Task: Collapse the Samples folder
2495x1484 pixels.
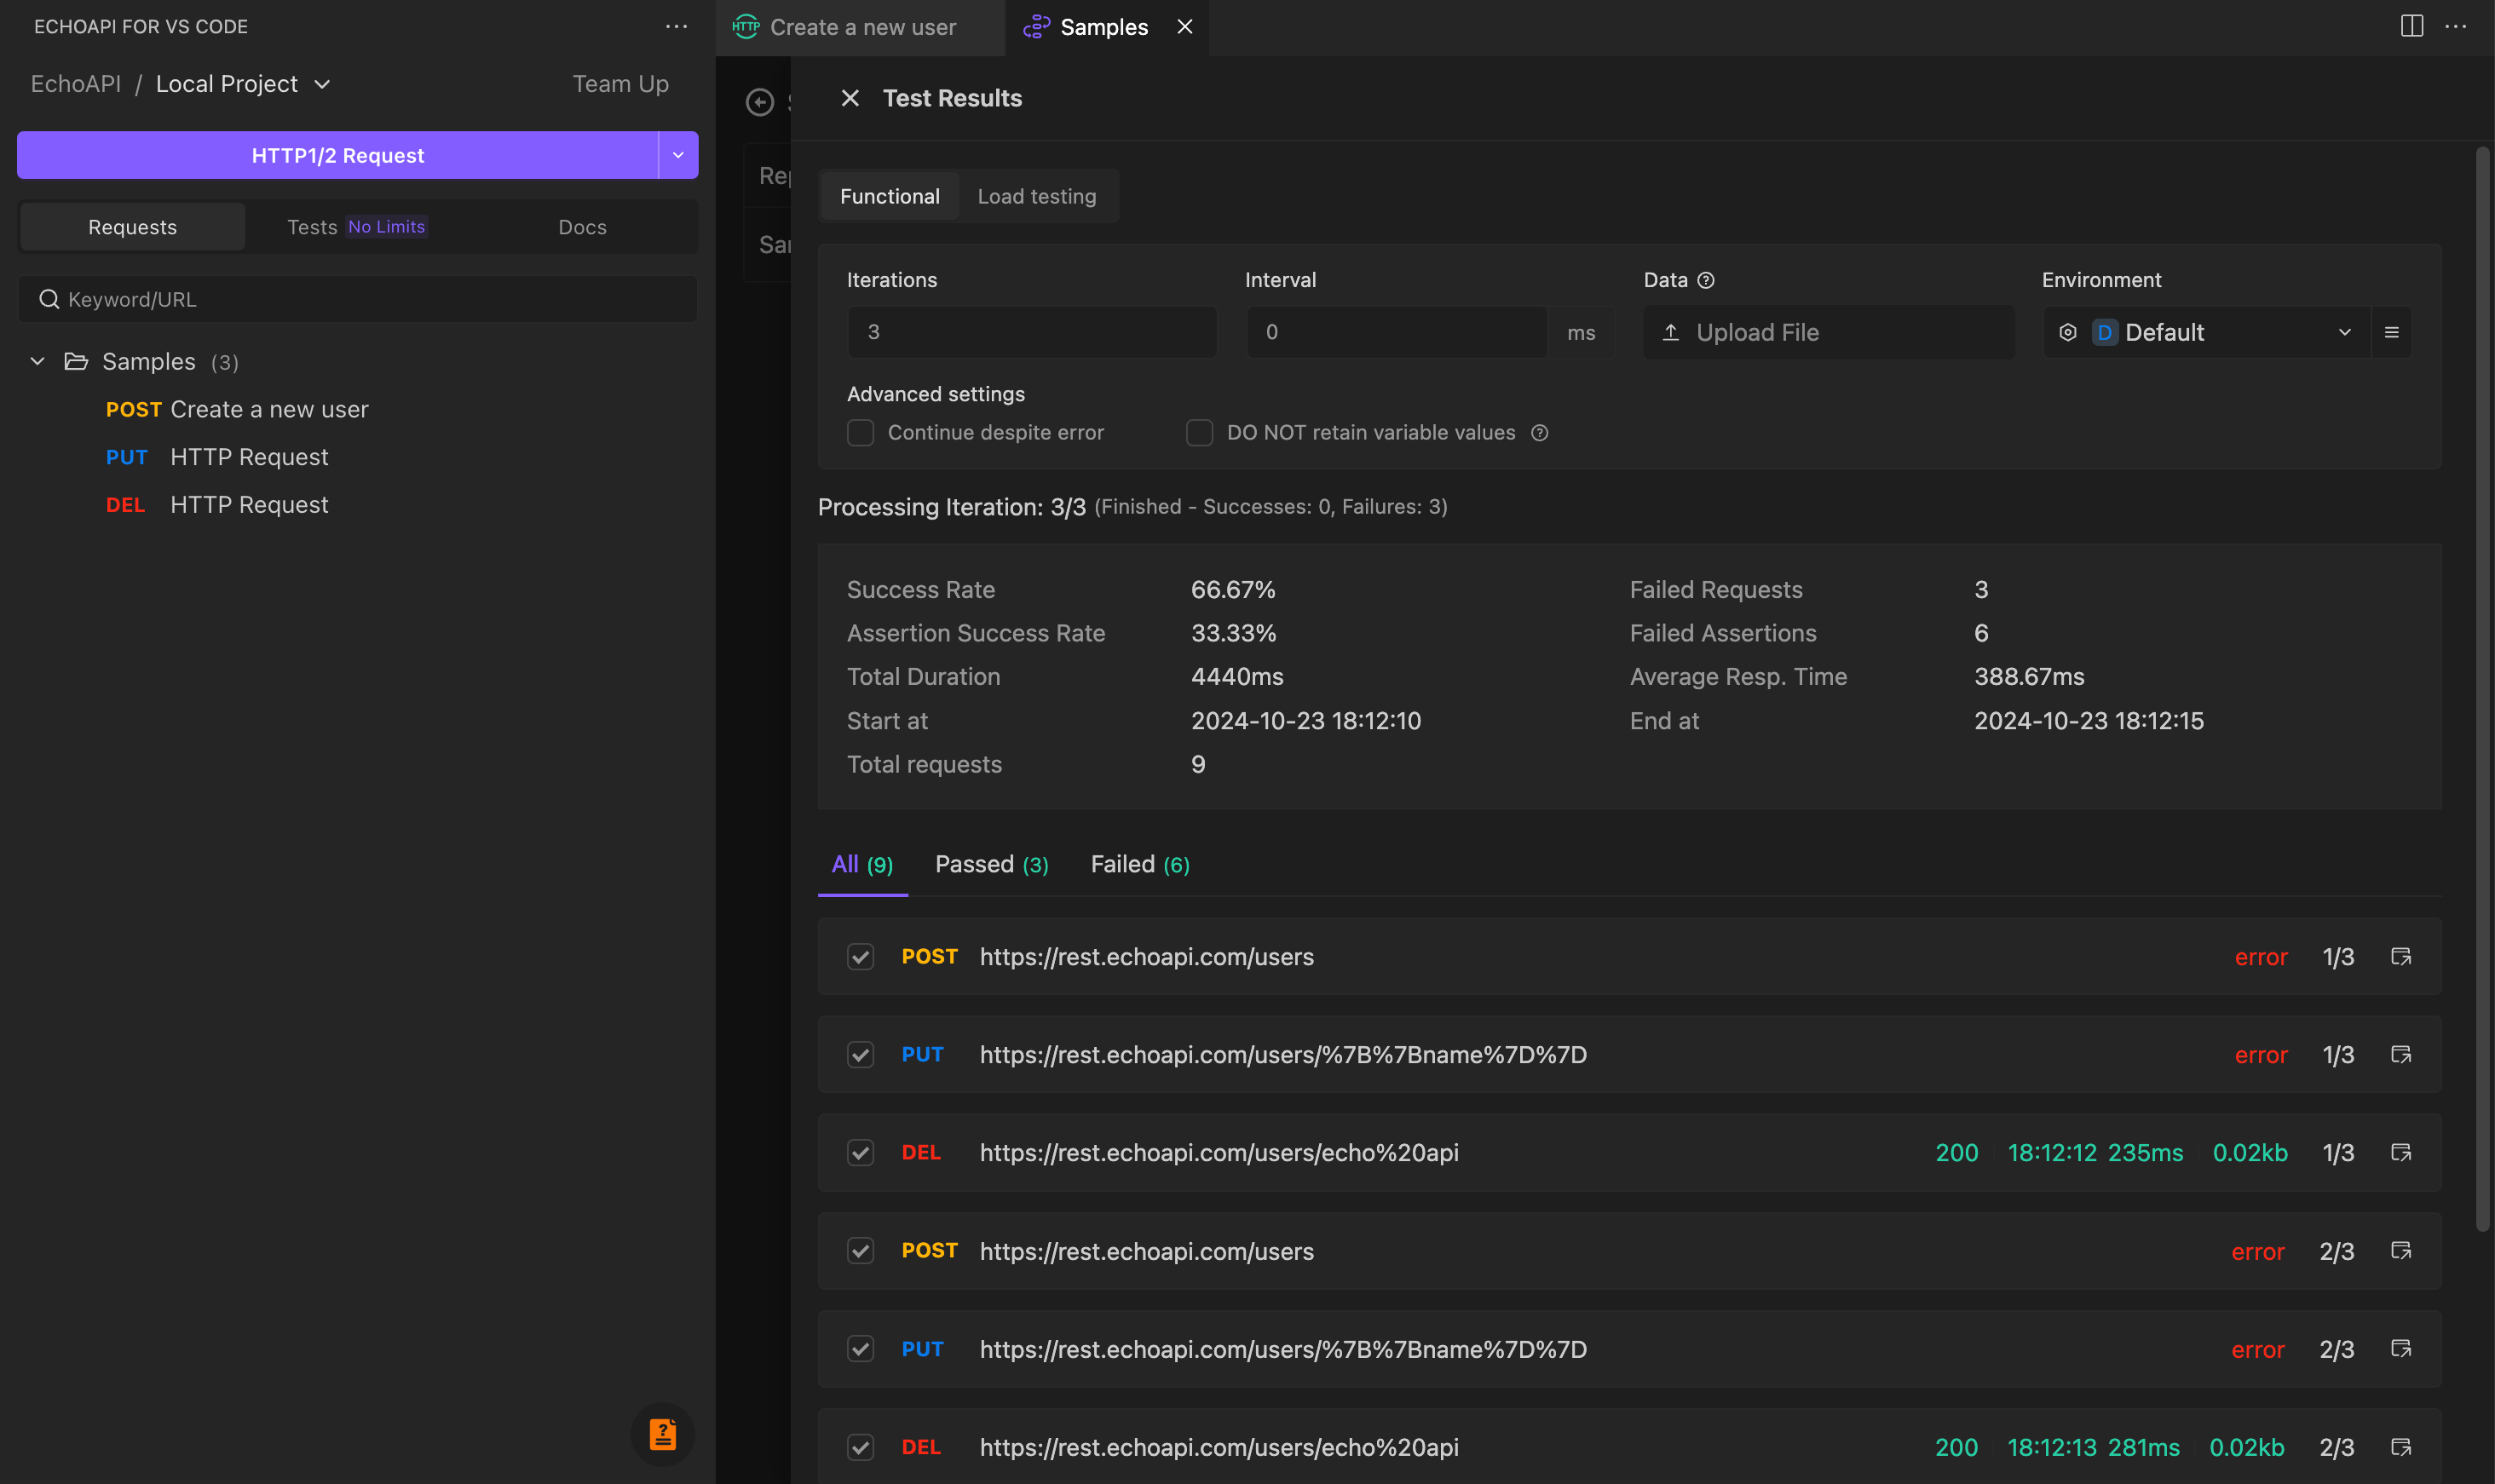Action: 38,361
